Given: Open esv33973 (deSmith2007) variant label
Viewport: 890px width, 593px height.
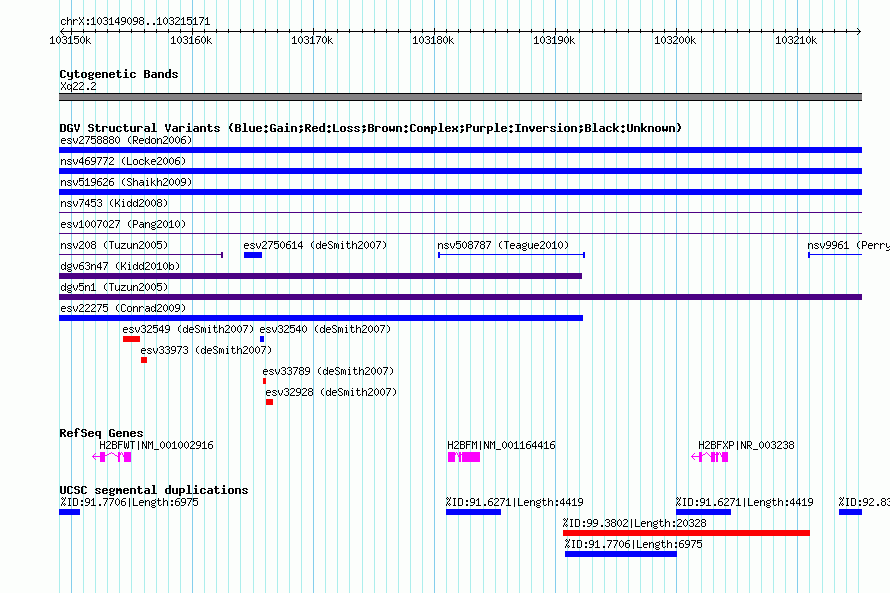Looking at the screenshot, I should [206, 350].
